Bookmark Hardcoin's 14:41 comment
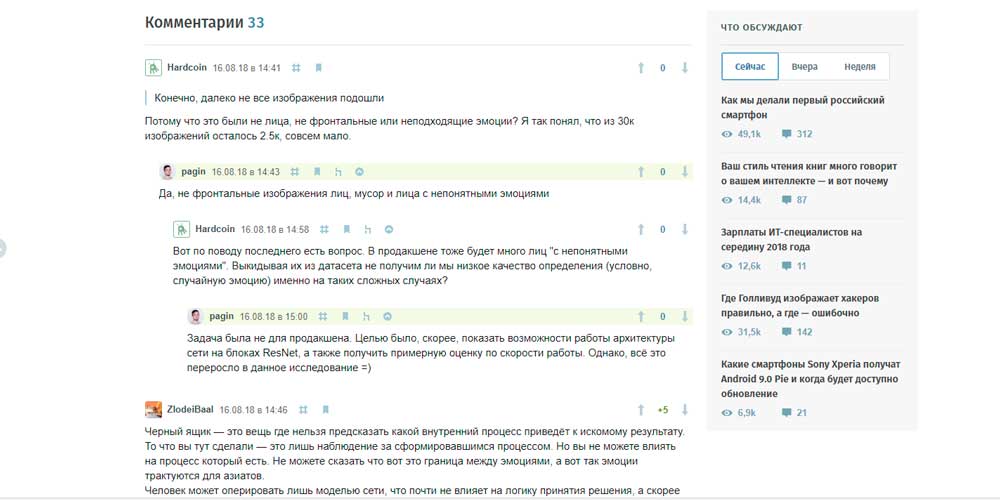This screenshot has height=500, width=1000. [318, 68]
